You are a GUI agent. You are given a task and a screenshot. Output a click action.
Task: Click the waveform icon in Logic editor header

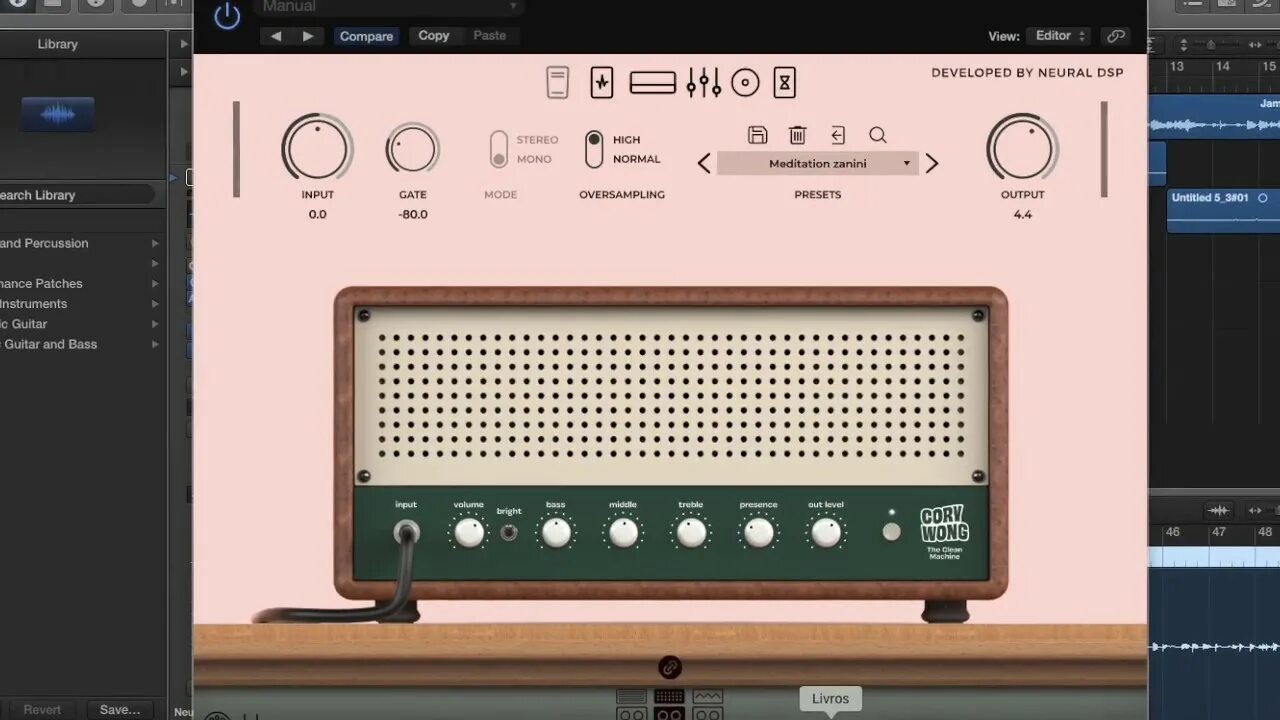pos(1218,510)
